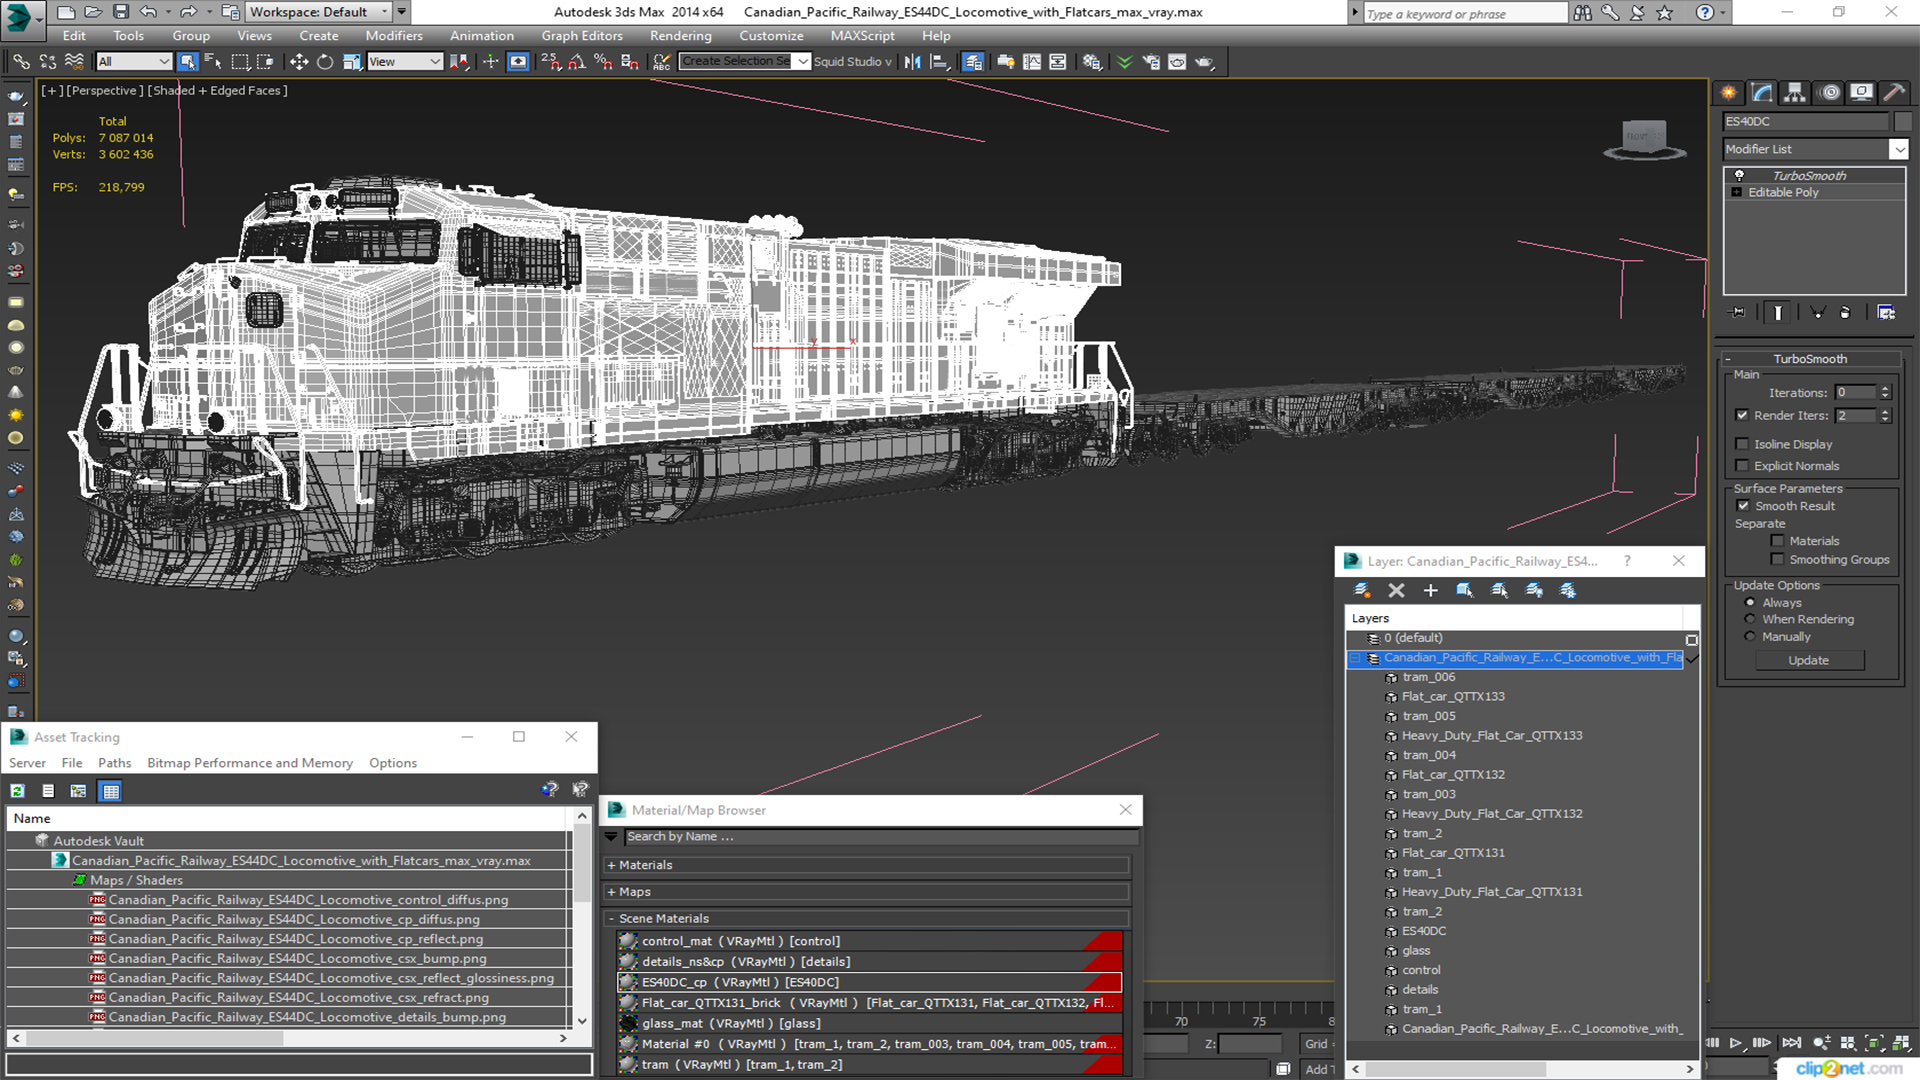This screenshot has width=1920, height=1080.
Task: Click the ES40DC object name field
Action: (1805, 122)
